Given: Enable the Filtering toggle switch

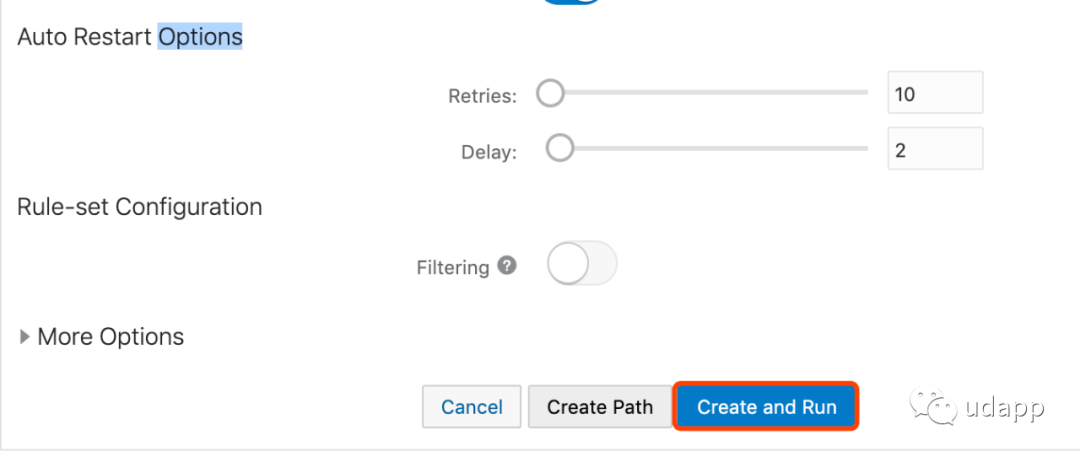Looking at the screenshot, I should point(582,263).
